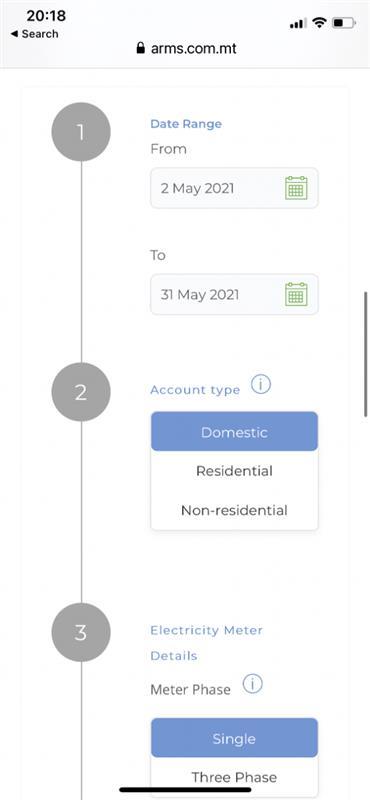This screenshot has width=370, height=800.
Task: Click the To date field showing 31 May 2021
Action: pos(234,294)
